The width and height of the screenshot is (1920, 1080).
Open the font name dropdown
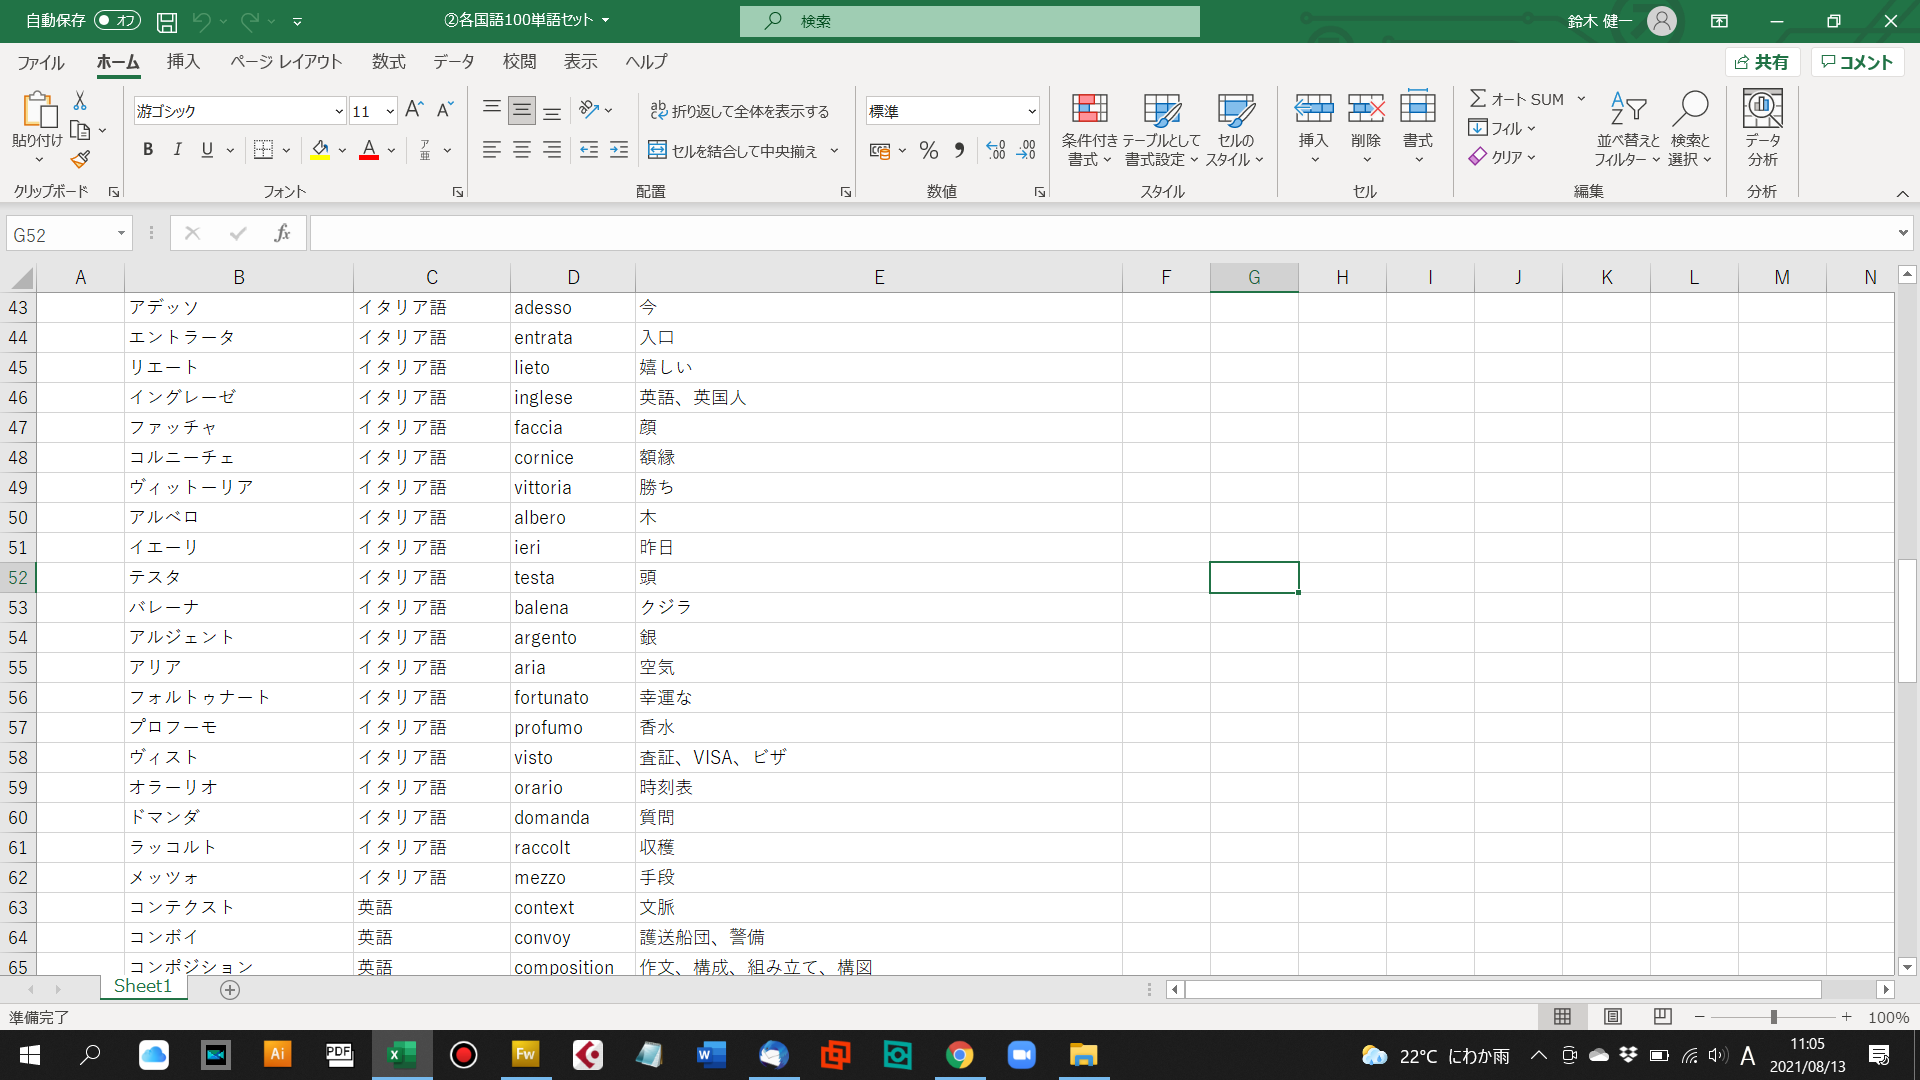[x=339, y=111]
